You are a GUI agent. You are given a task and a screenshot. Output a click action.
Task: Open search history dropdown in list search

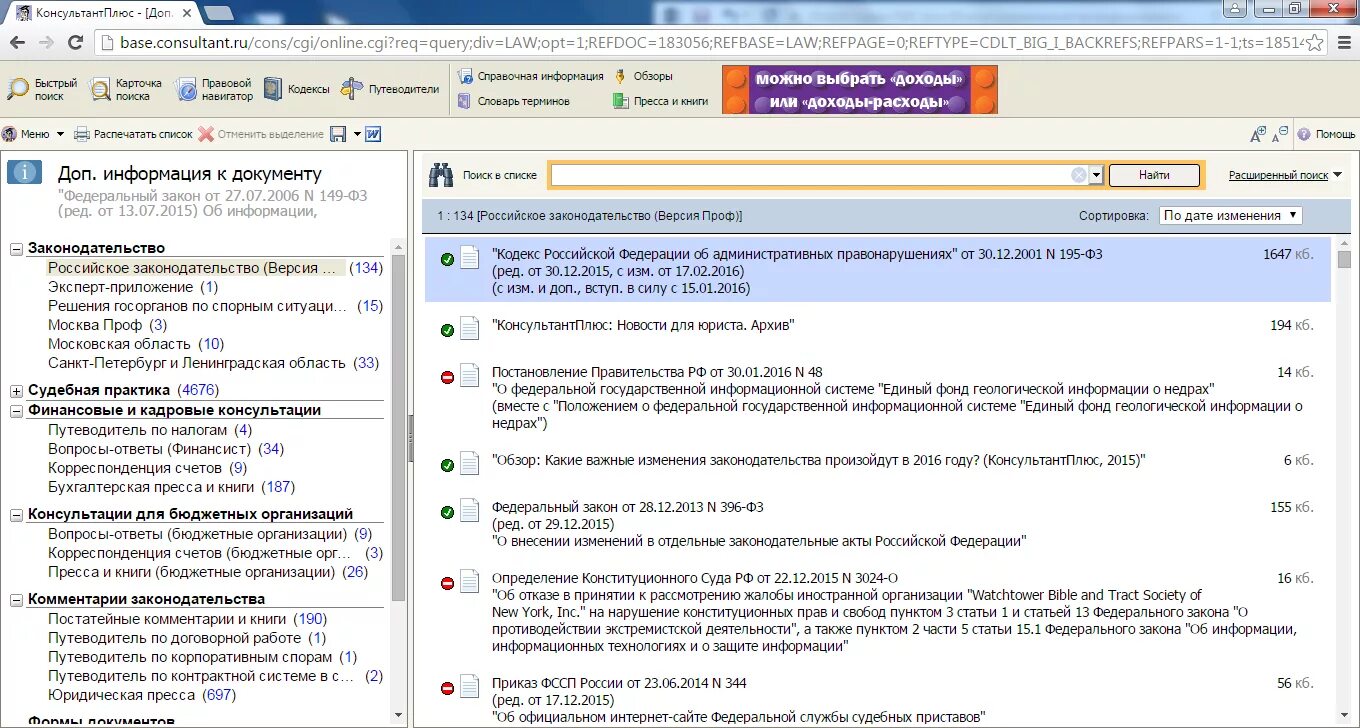1096,175
